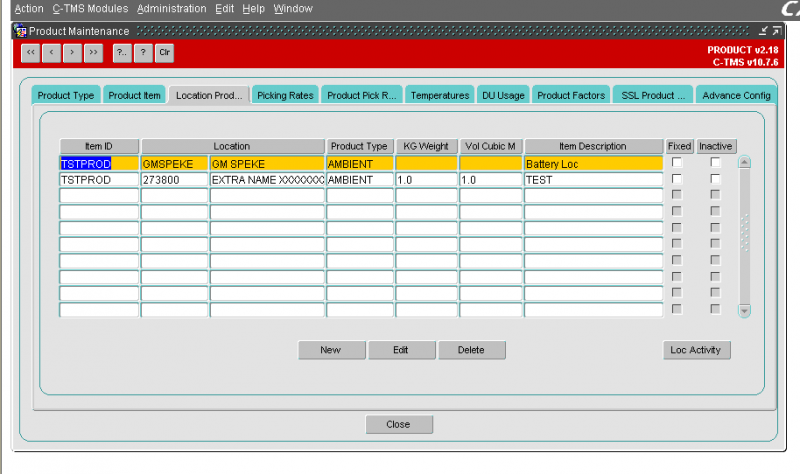
Task: Open enter-query with the ?.. button
Action: [122, 53]
